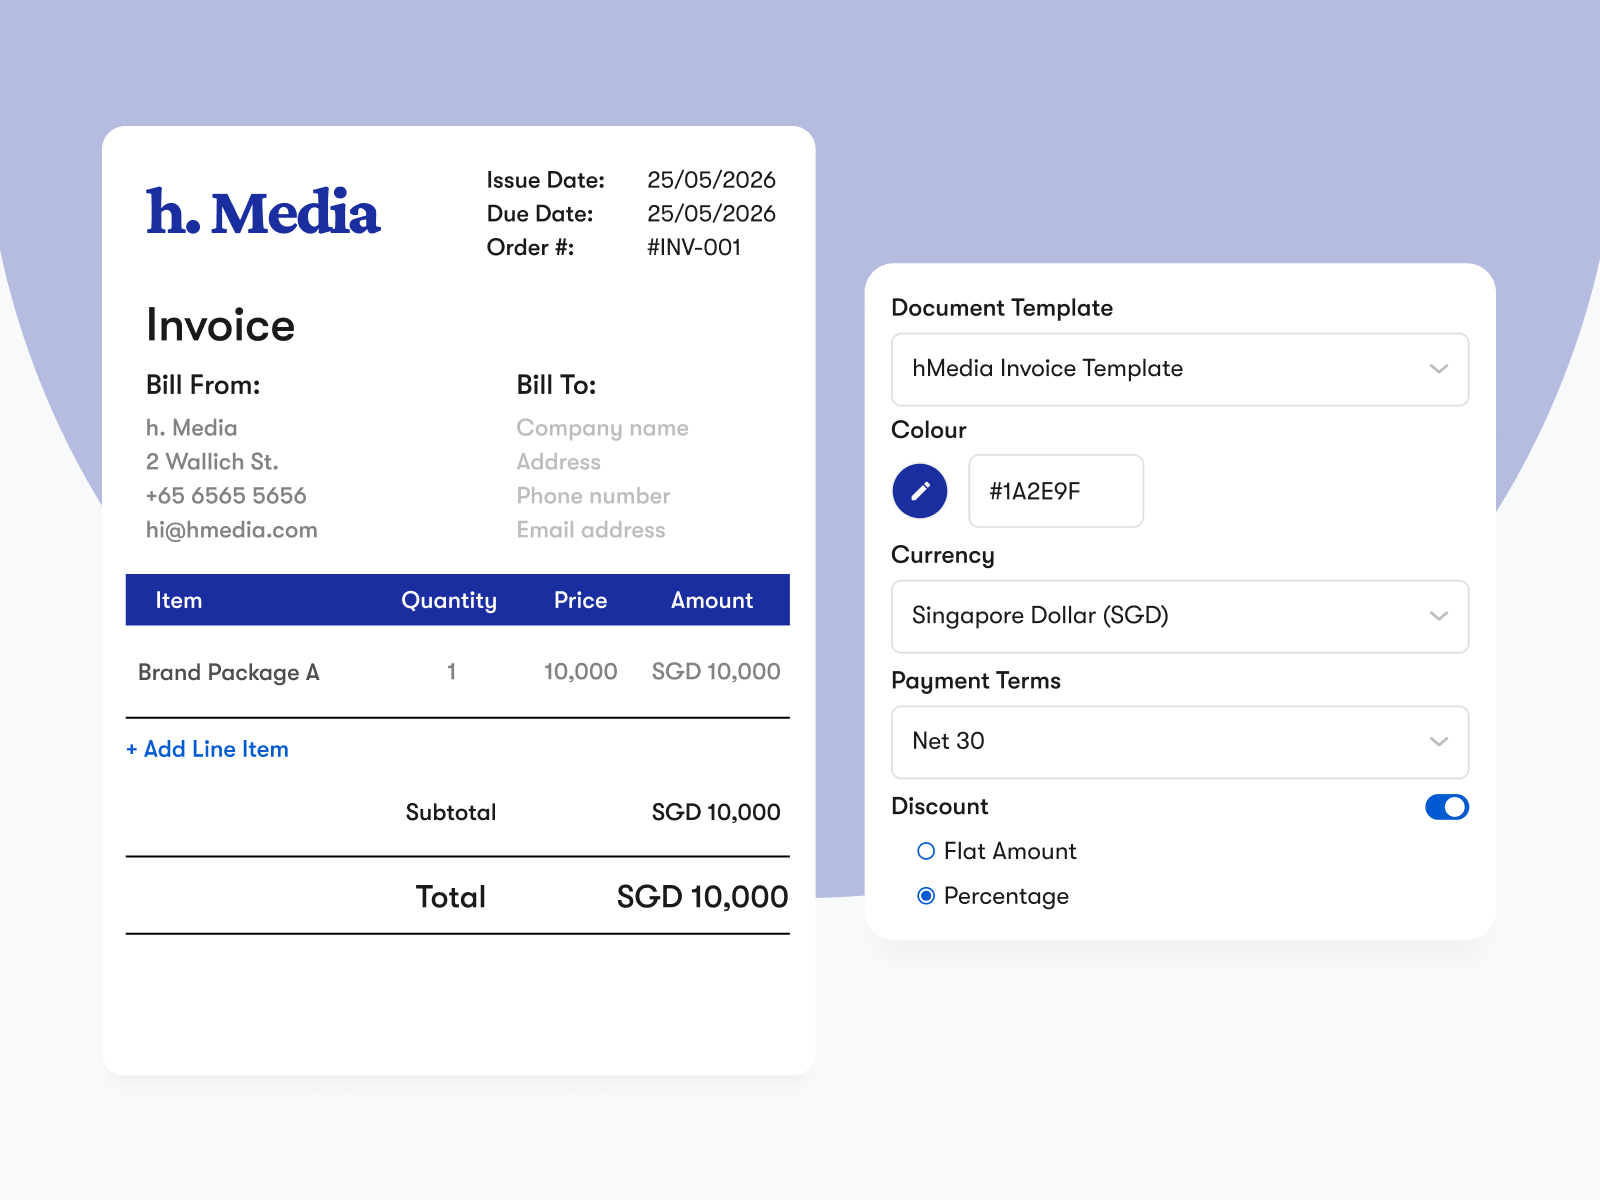Click the Bill To Address placeholder

tap(558, 462)
